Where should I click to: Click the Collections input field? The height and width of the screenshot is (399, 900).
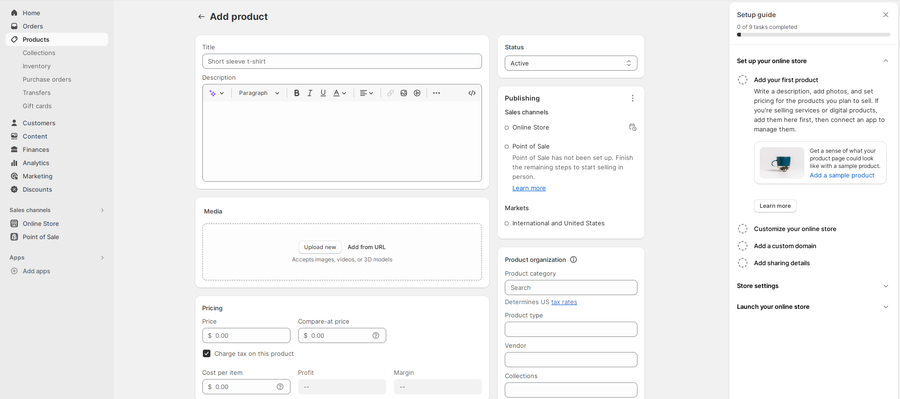pos(571,390)
